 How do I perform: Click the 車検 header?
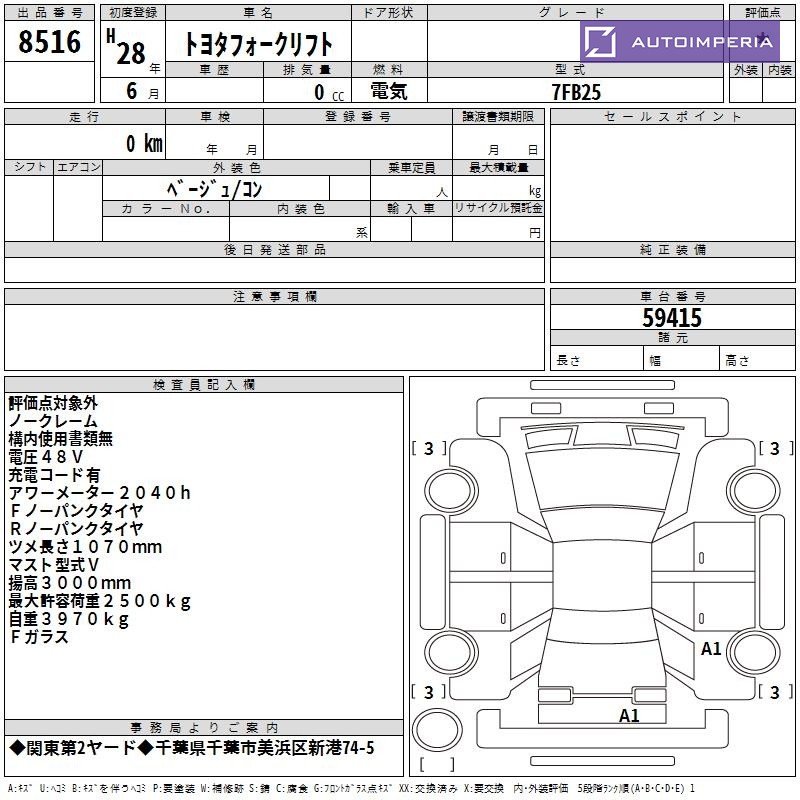point(214,117)
